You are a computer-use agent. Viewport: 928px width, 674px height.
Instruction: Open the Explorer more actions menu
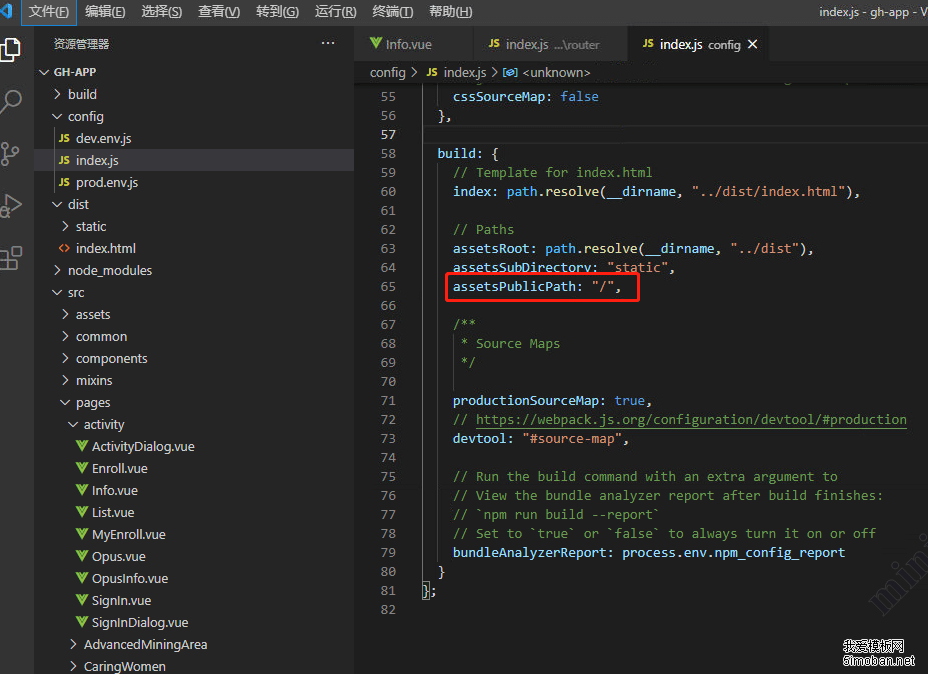pyautogui.click(x=328, y=43)
